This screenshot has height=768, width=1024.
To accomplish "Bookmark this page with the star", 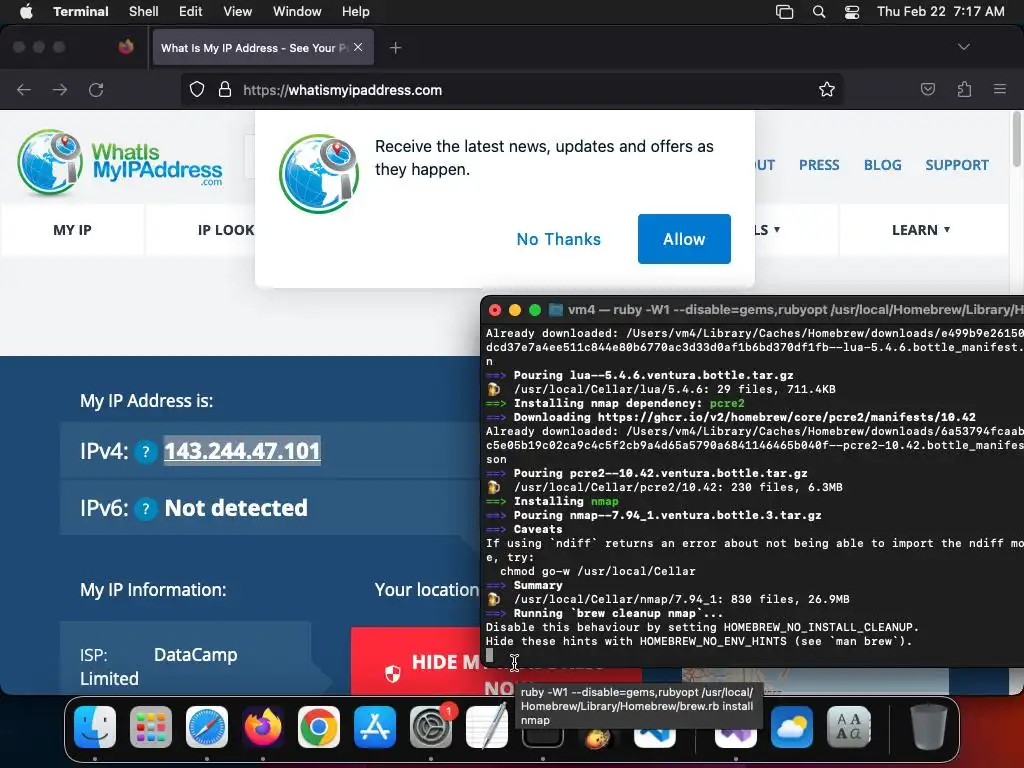I will coord(827,89).
